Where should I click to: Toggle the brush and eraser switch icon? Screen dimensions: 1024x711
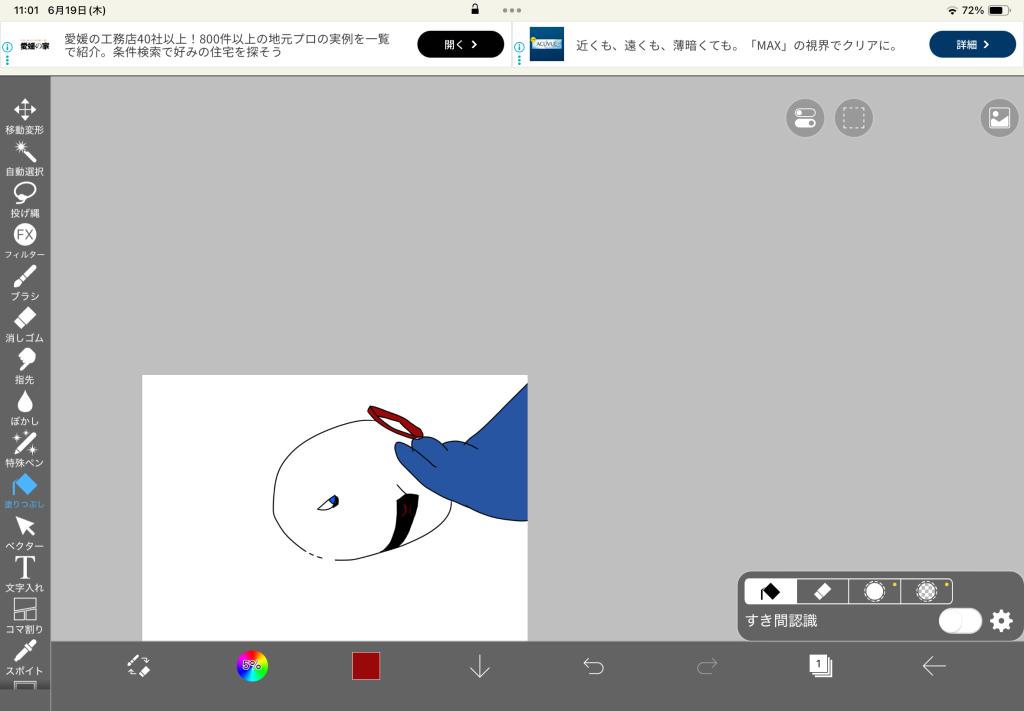138,666
